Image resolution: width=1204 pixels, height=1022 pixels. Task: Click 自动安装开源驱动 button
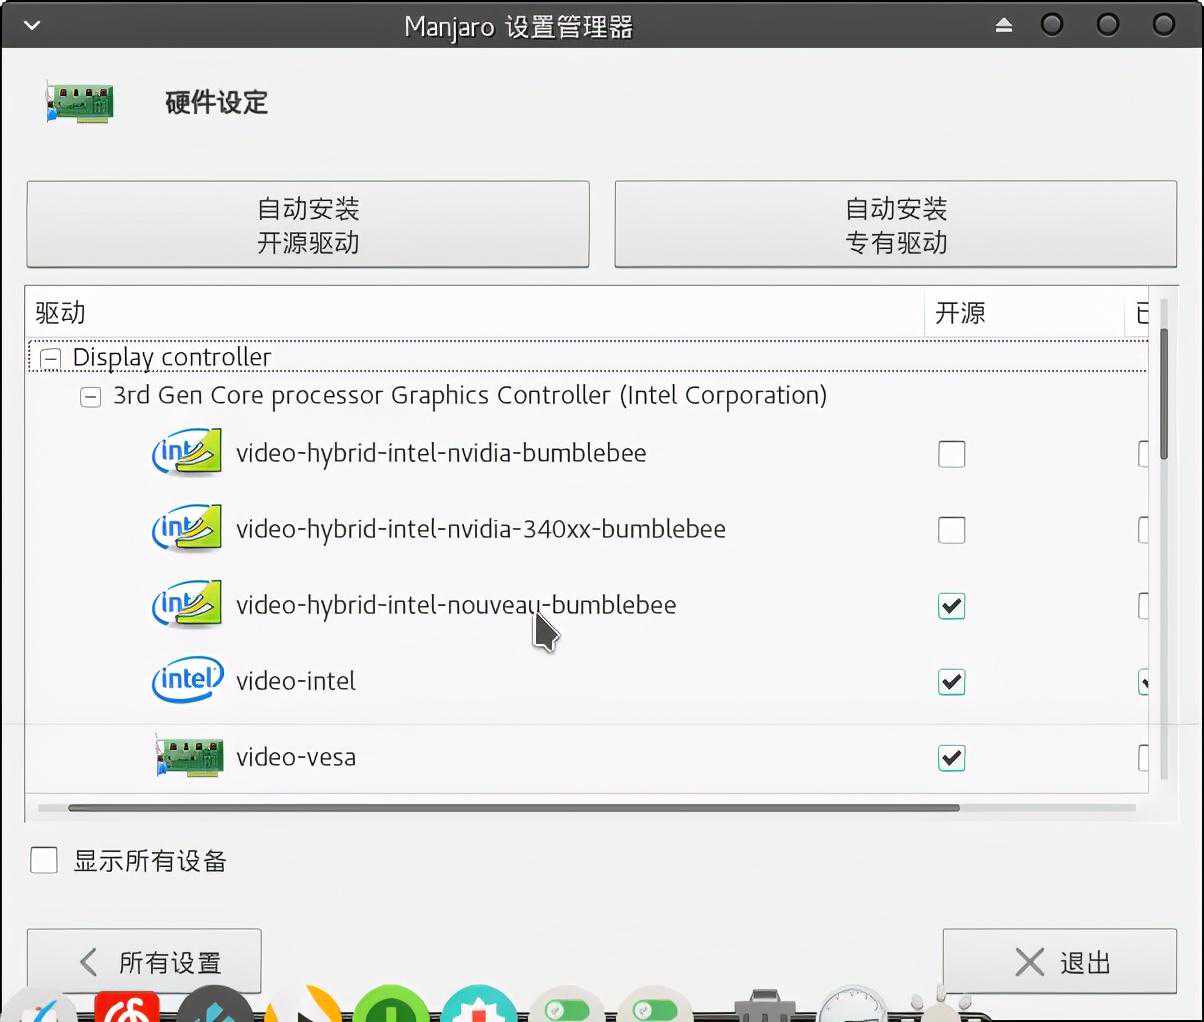coord(307,225)
